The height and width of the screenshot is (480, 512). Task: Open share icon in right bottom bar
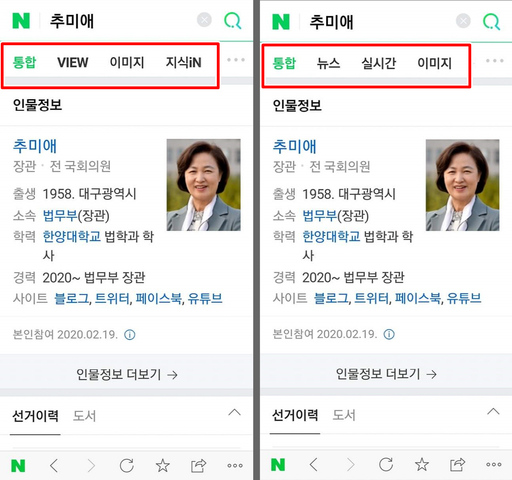pyautogui.click(x=457, y=465)
